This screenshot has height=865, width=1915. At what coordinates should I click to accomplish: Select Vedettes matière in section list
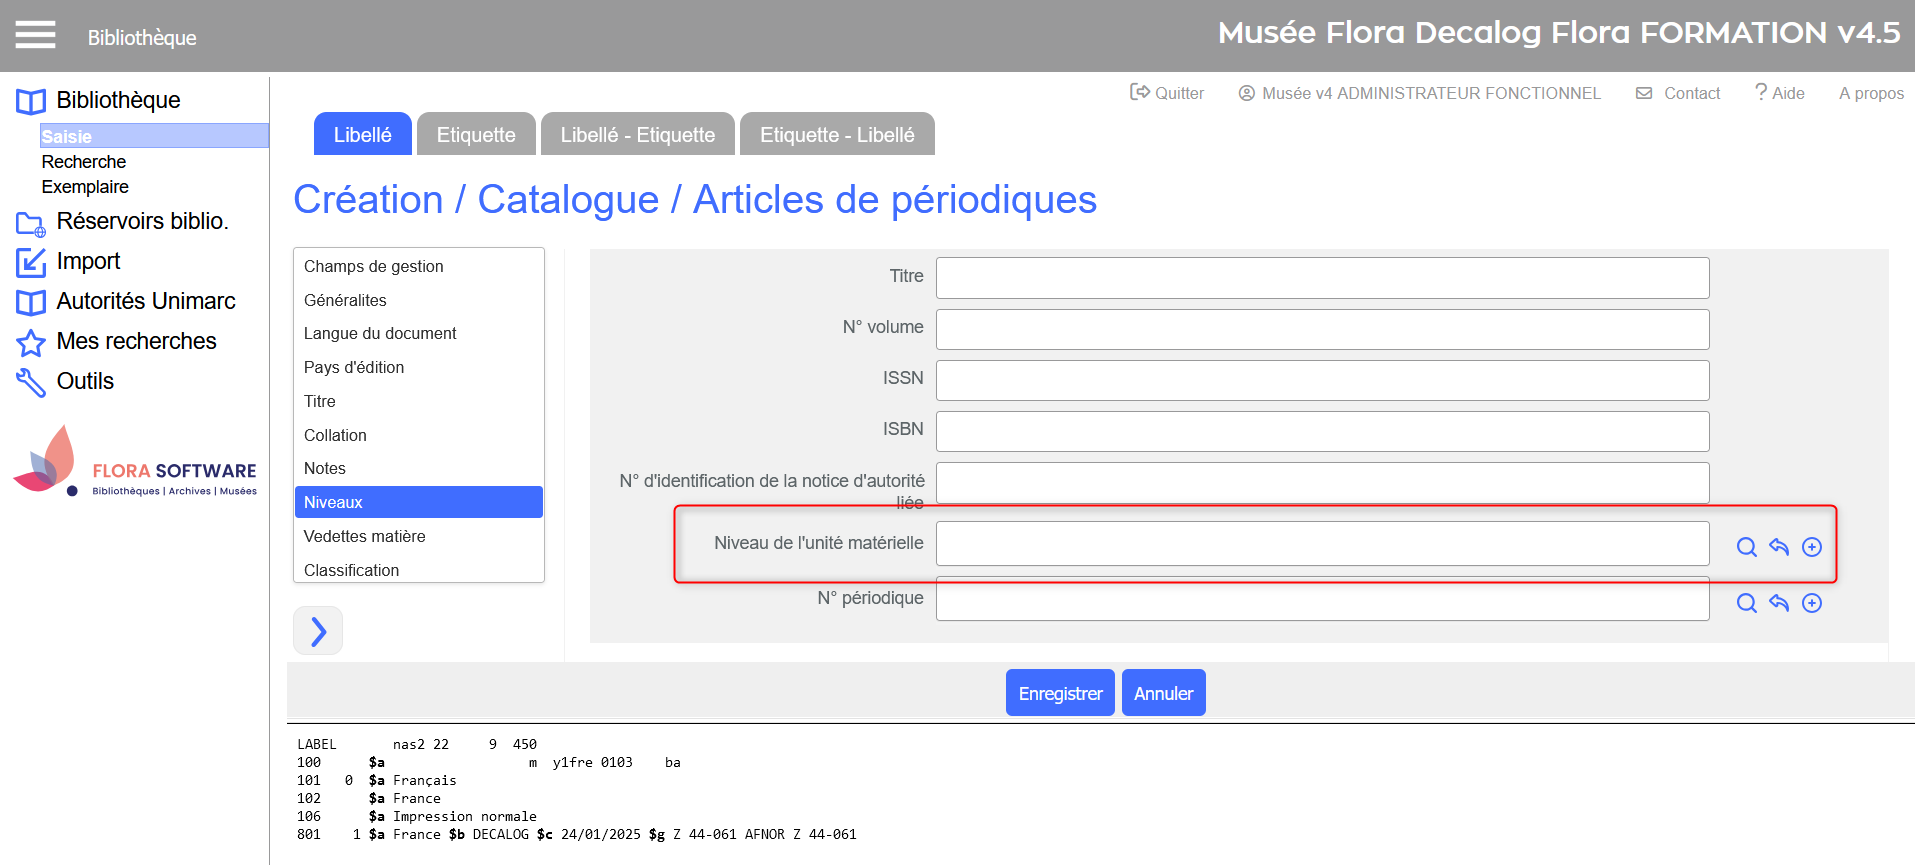point(365,536)
